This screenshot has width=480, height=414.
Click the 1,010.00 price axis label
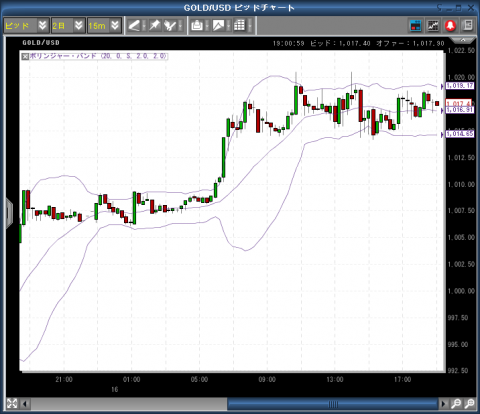461,184
